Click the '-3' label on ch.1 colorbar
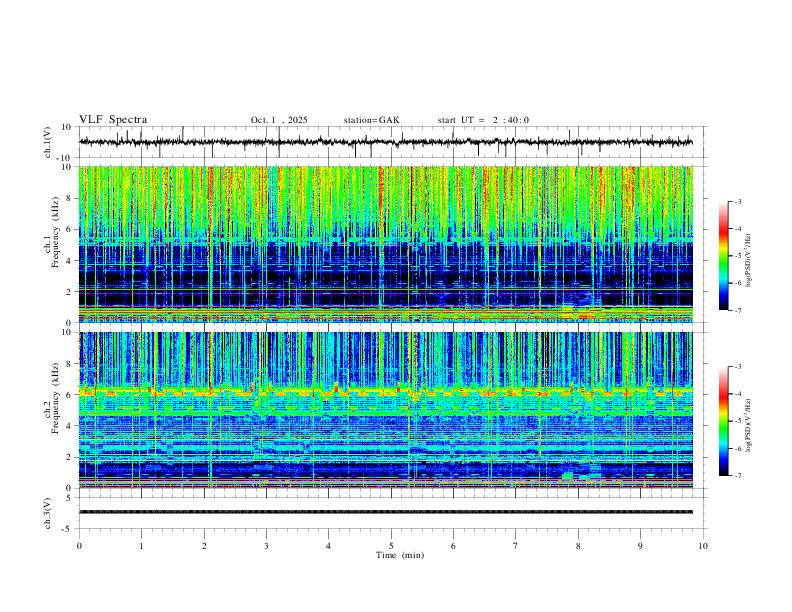The width and height of the screenshot is (792, 612). [737, 202]
